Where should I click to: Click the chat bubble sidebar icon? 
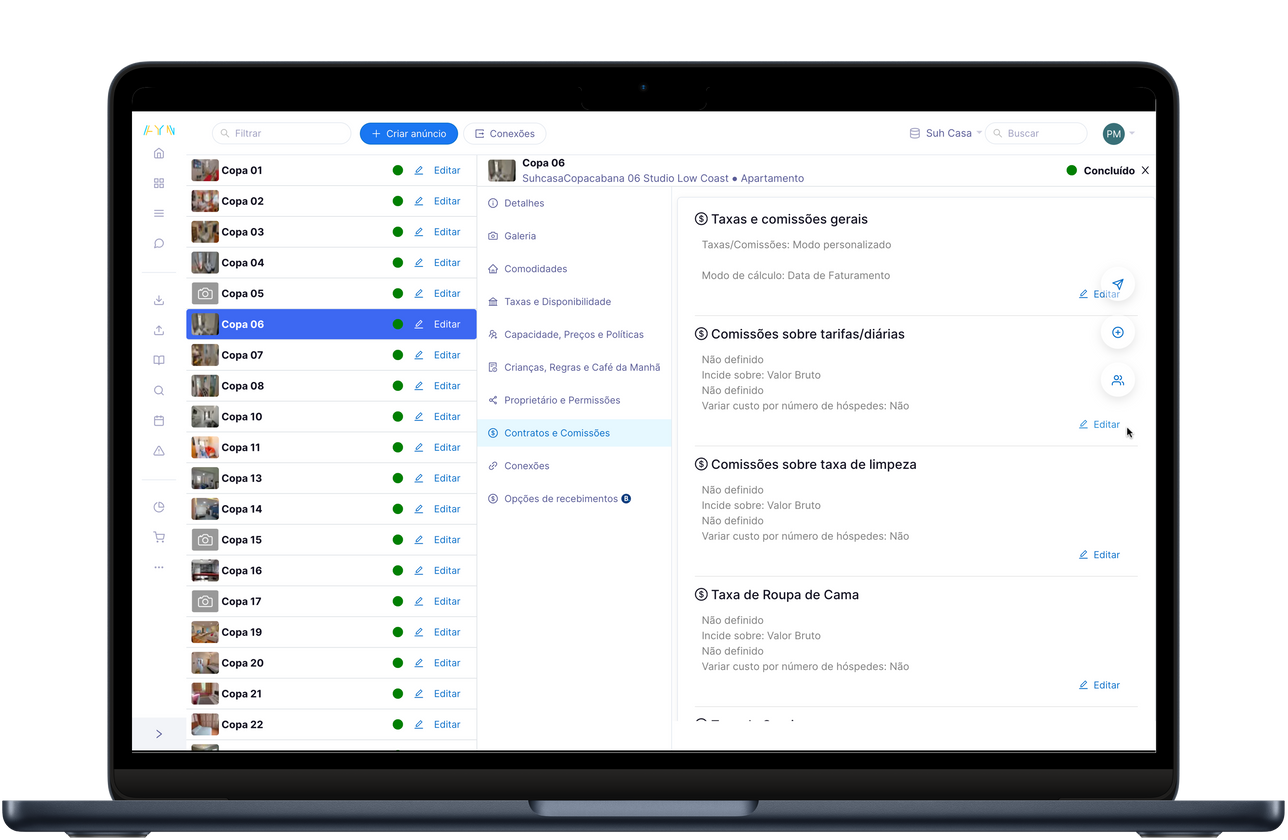tap(159, 244)
